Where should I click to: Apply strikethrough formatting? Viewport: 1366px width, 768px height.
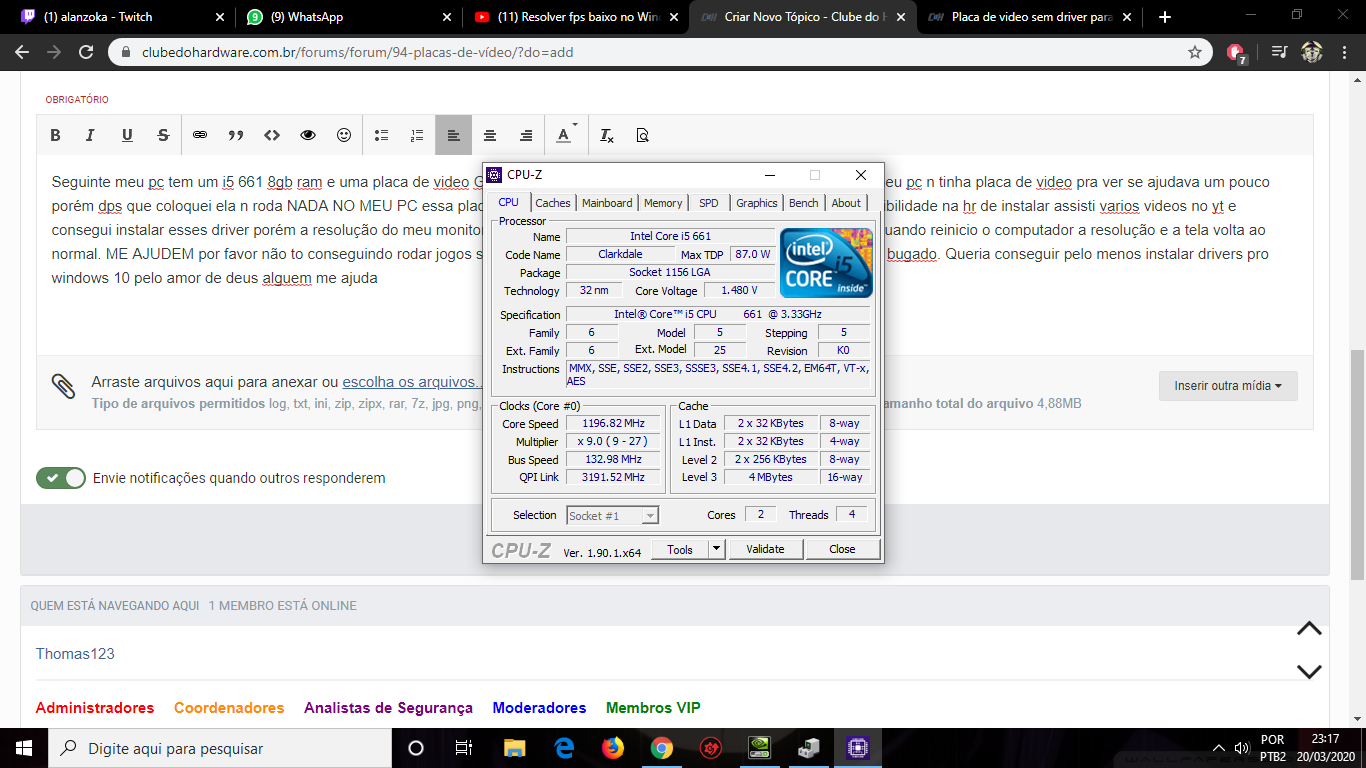point(163,135)
